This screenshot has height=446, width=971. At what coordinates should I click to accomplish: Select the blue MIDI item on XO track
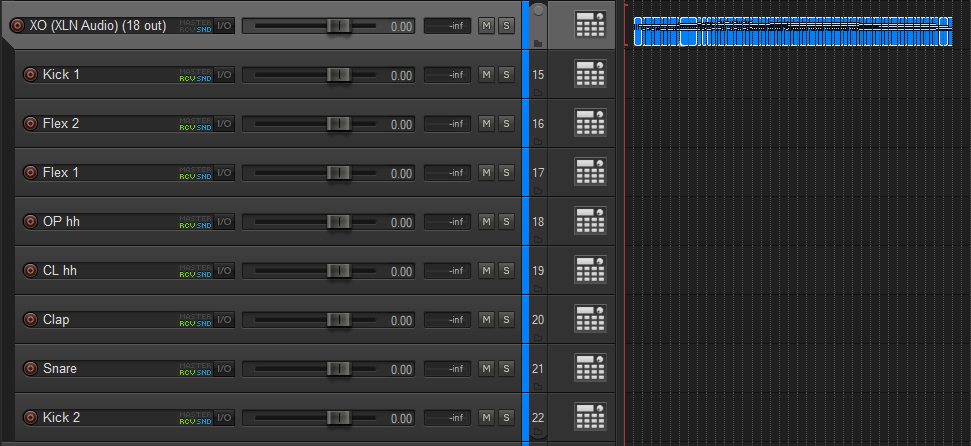(x=793, y=31)
